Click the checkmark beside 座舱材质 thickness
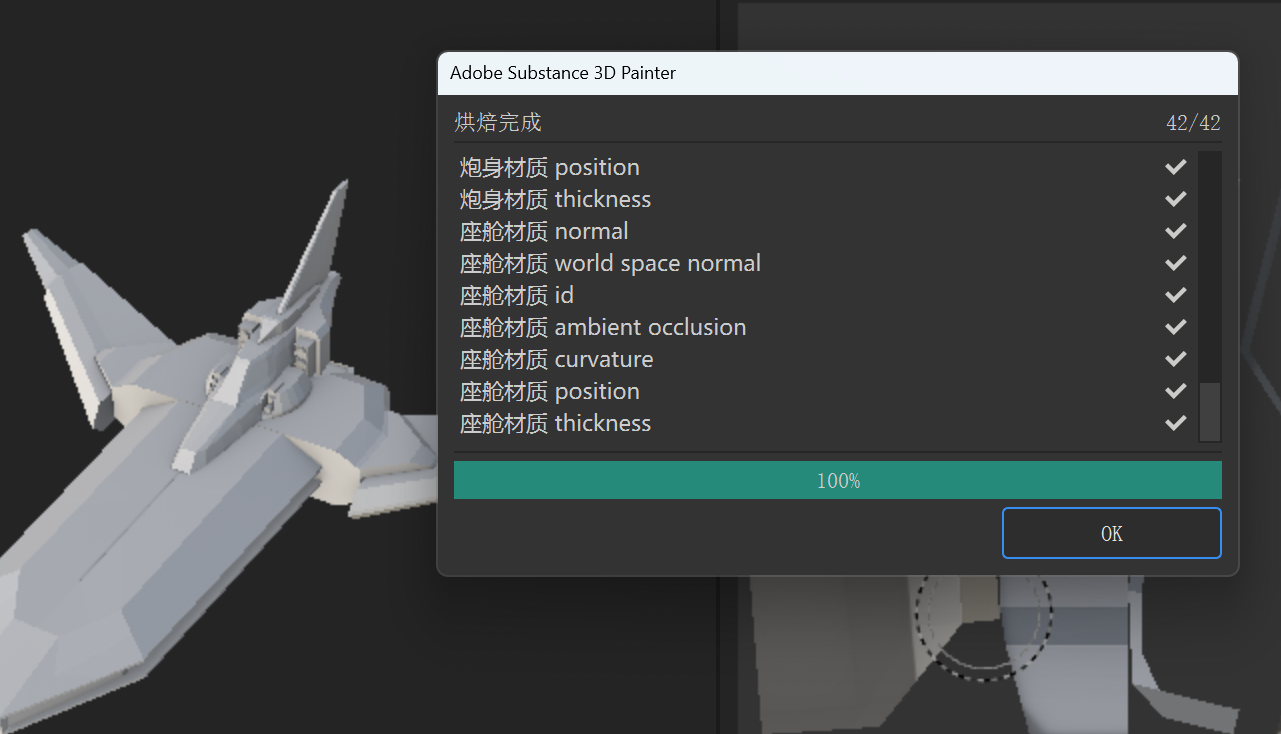 (x=1176, y=423)
